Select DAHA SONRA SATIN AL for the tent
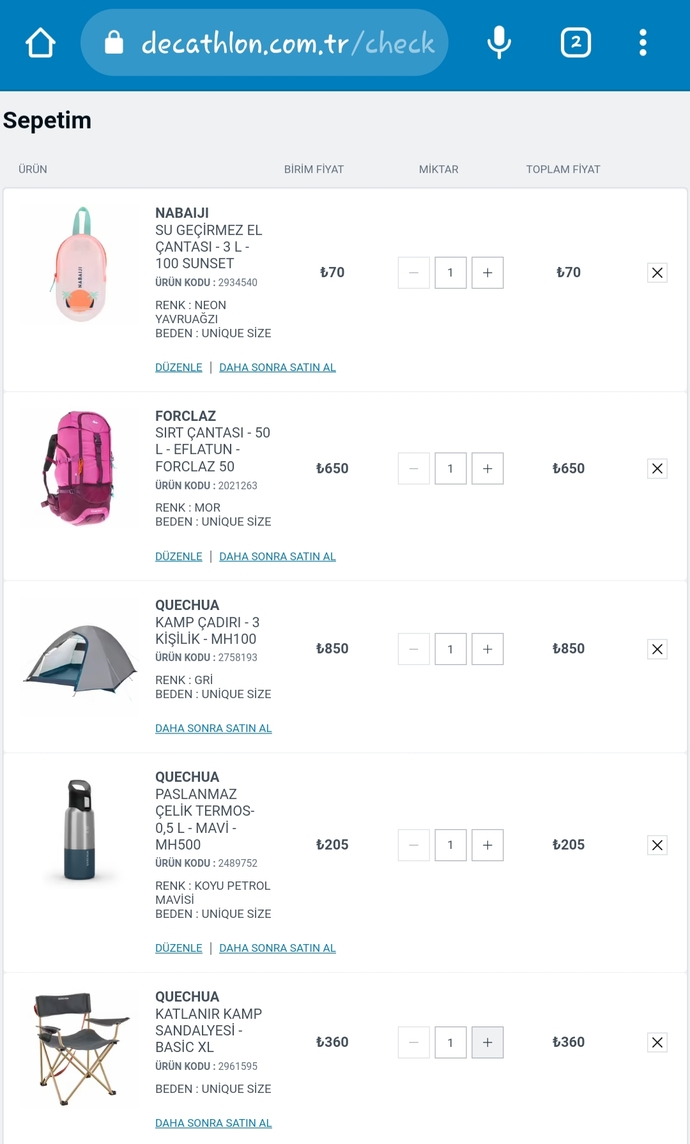This screenshot has width=690, height=1144. [x=213, y=728]
